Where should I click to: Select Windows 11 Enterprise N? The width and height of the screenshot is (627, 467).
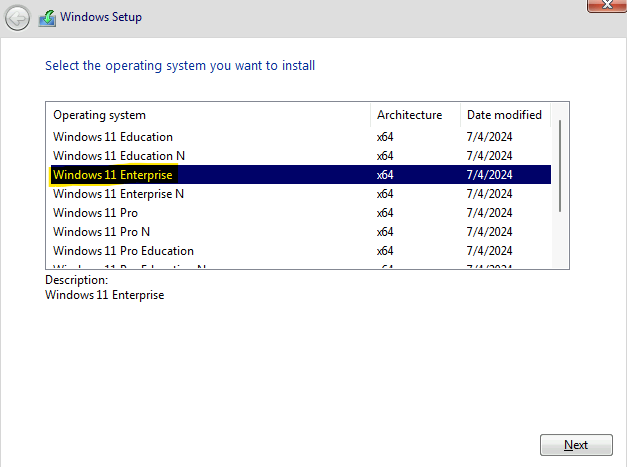click(x=301, y=194)
